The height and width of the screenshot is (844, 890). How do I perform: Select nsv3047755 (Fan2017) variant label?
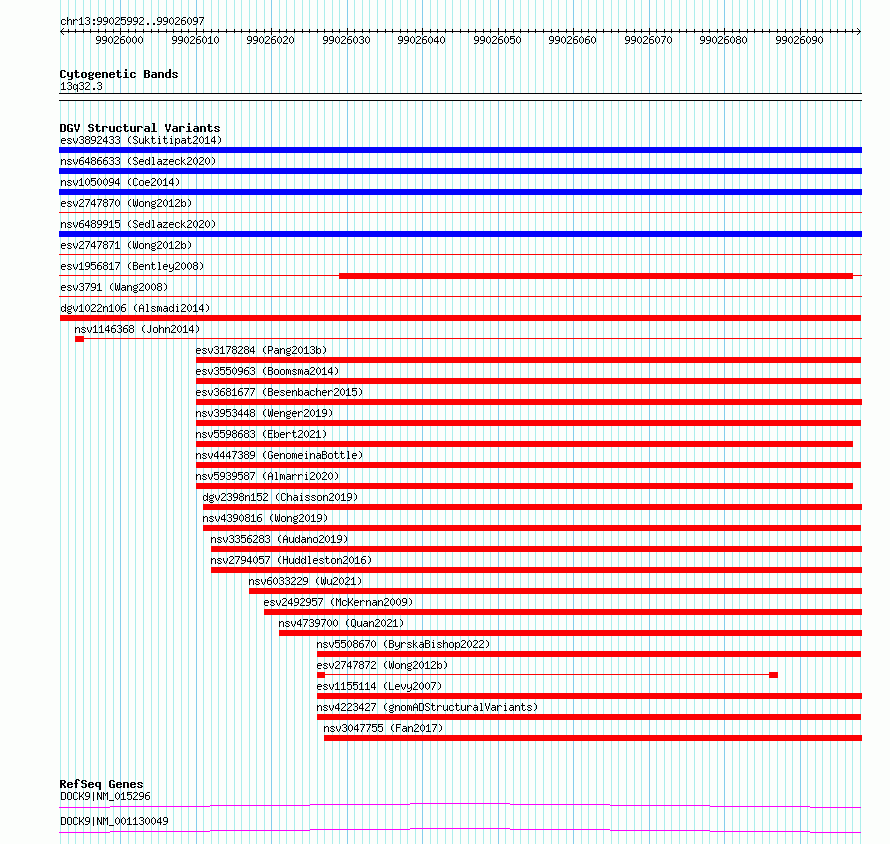(x=383, y=728)
